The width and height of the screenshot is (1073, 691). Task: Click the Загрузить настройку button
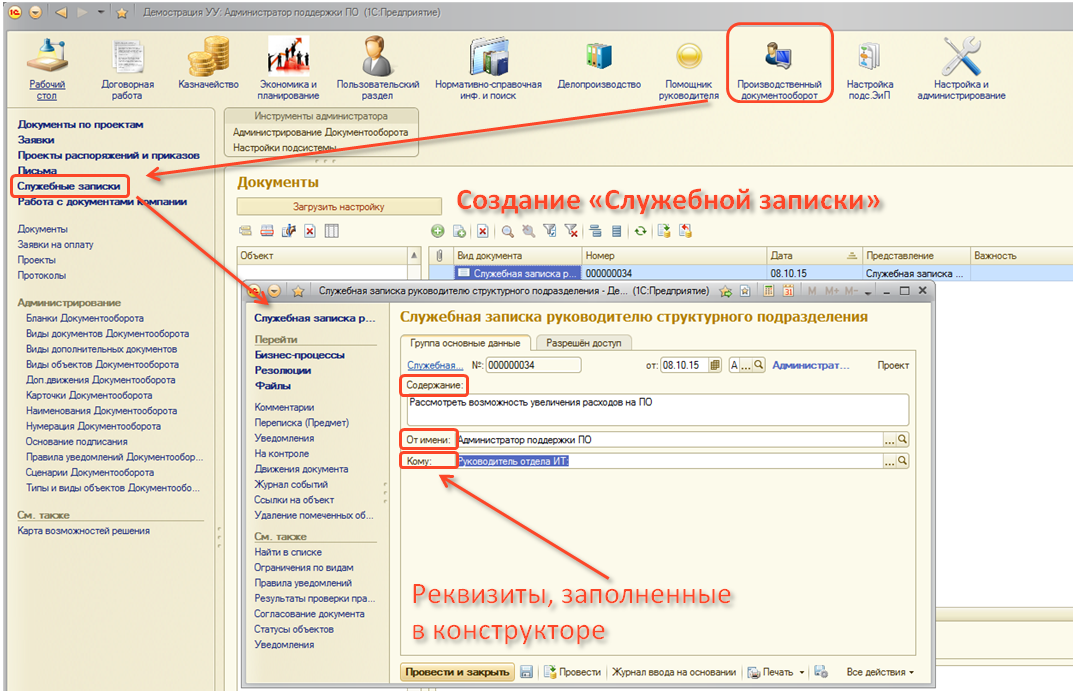[338, 207]
